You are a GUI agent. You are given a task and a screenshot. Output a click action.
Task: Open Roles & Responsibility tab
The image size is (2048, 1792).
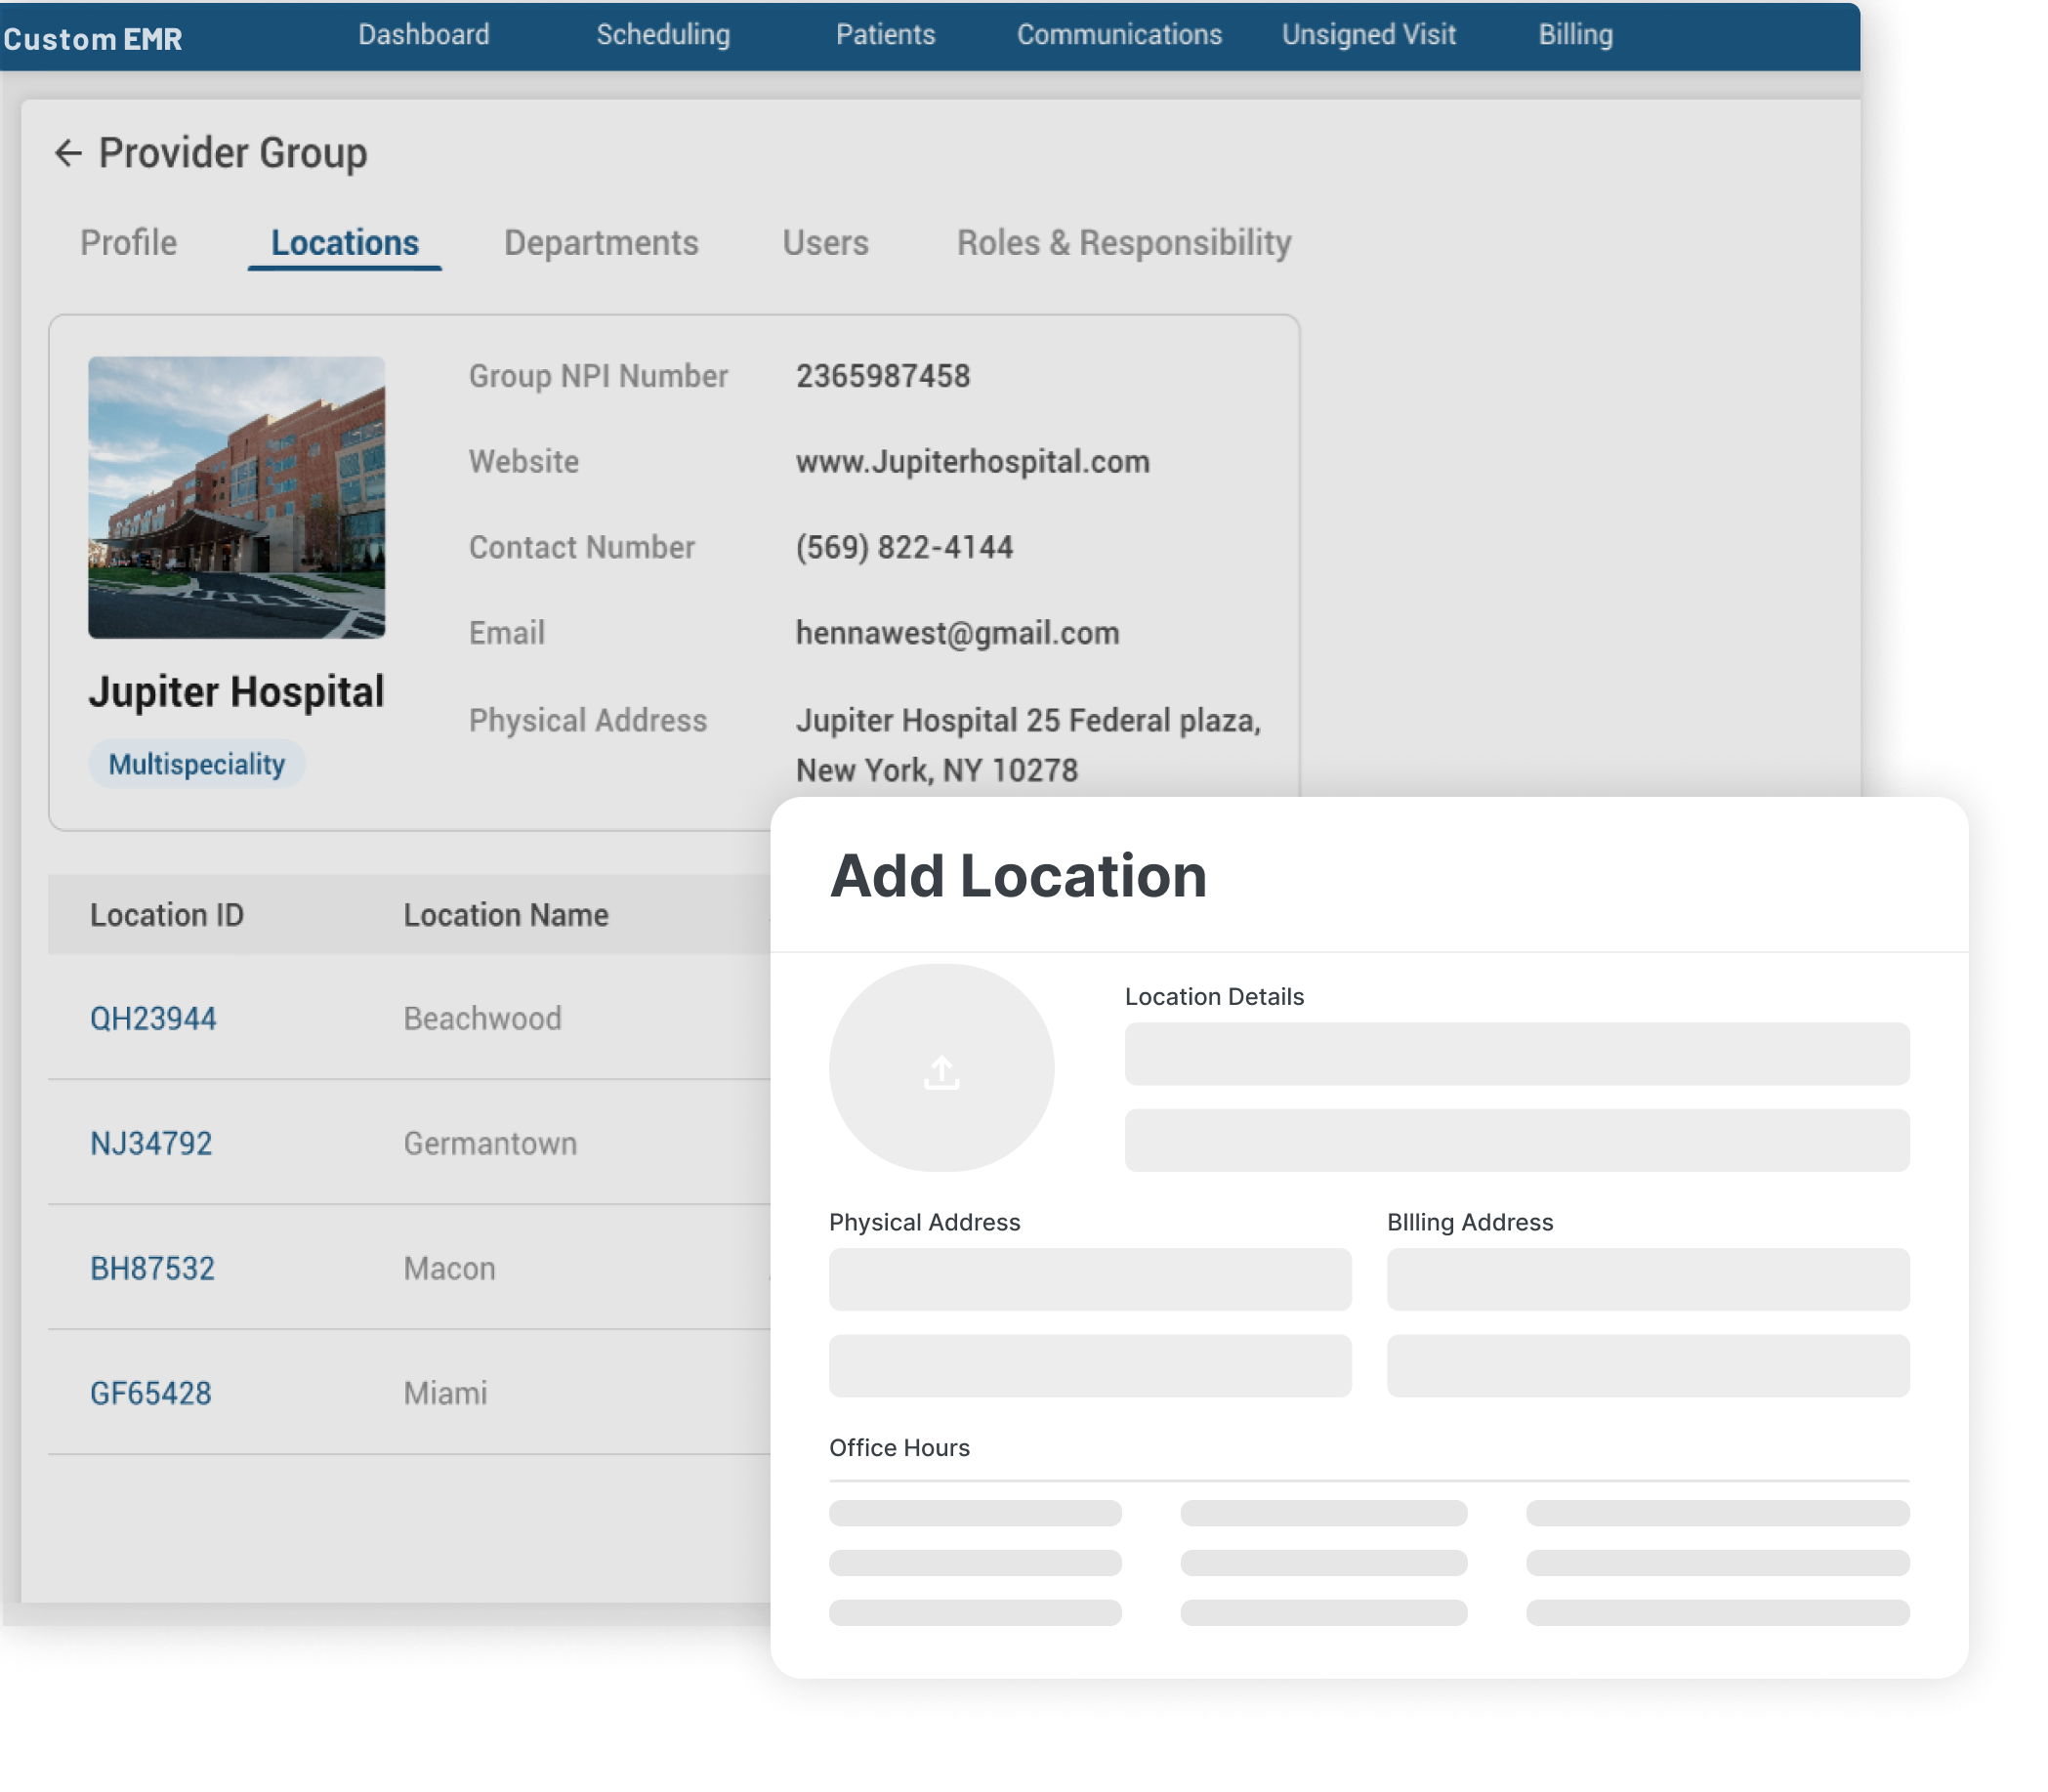[1124, 243]
